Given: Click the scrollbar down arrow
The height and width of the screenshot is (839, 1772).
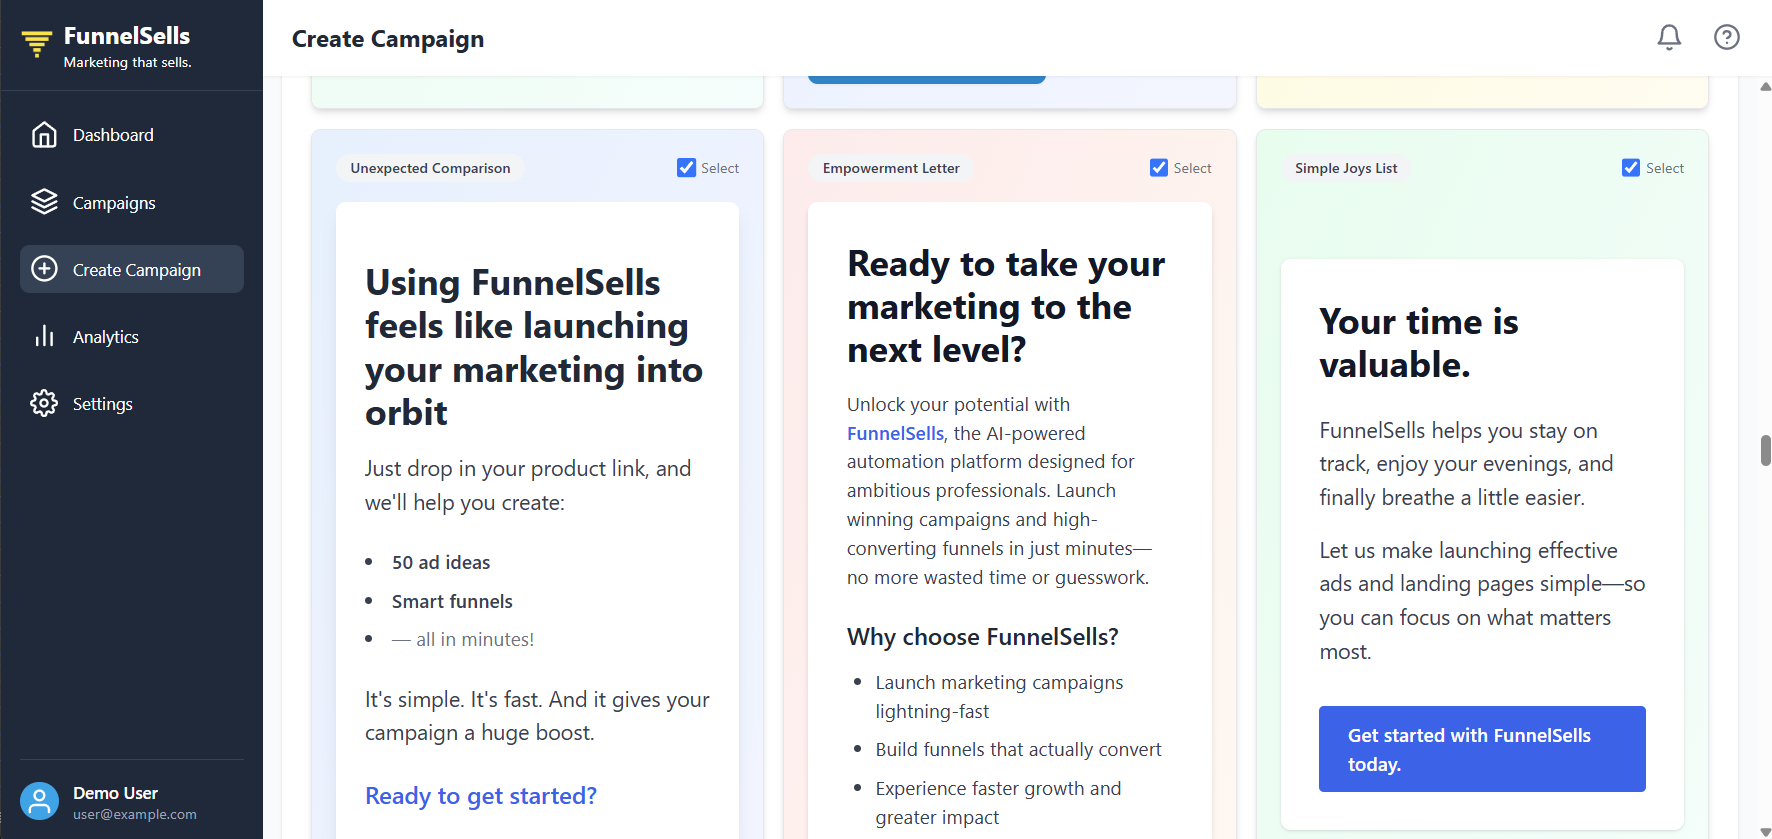Looking at the screenshot, I should point(1766,831).
